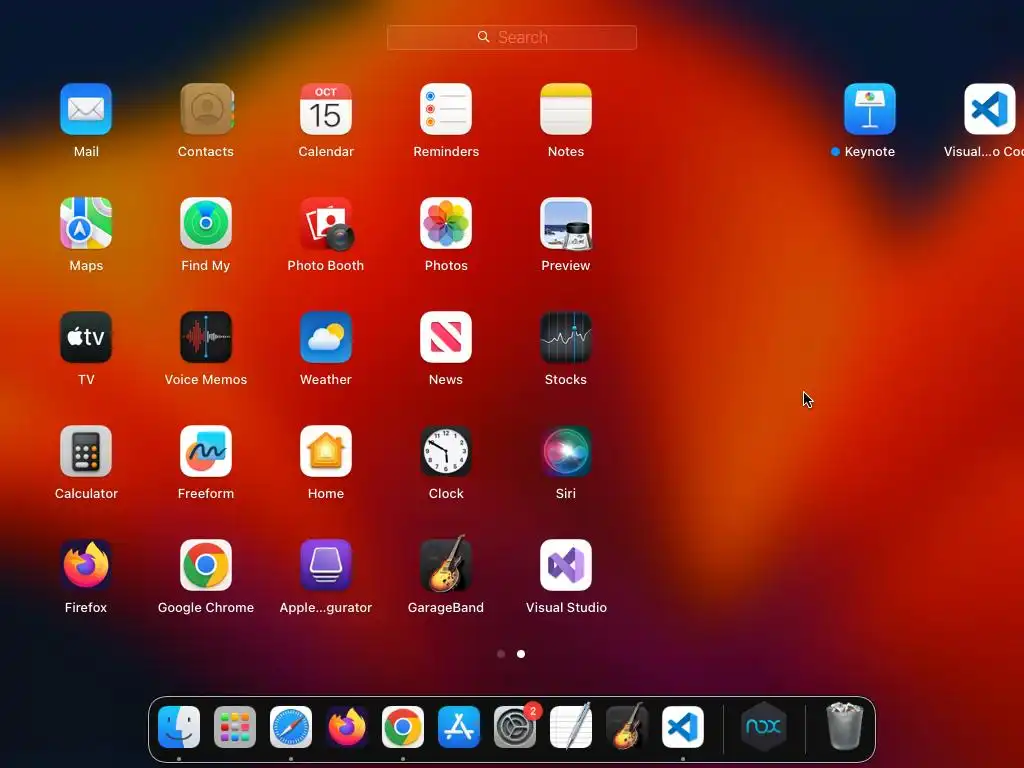The image size is (1024, 768).
Task: Launch Firefox from the Launchpad grid
Action: click(86, 565)
